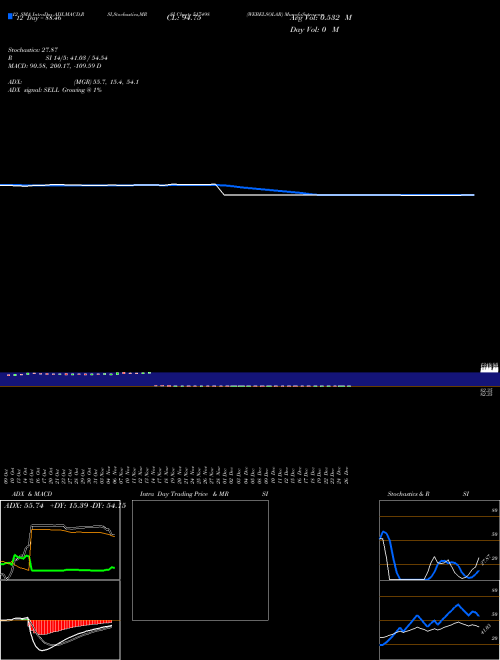Select 'ADX: 55.74 +DY: 15.39 -DY: 54.15' readout

coord(65,506)
